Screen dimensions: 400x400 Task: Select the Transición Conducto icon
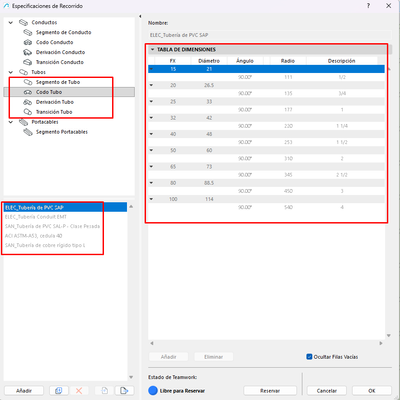[x=28, y=62]
